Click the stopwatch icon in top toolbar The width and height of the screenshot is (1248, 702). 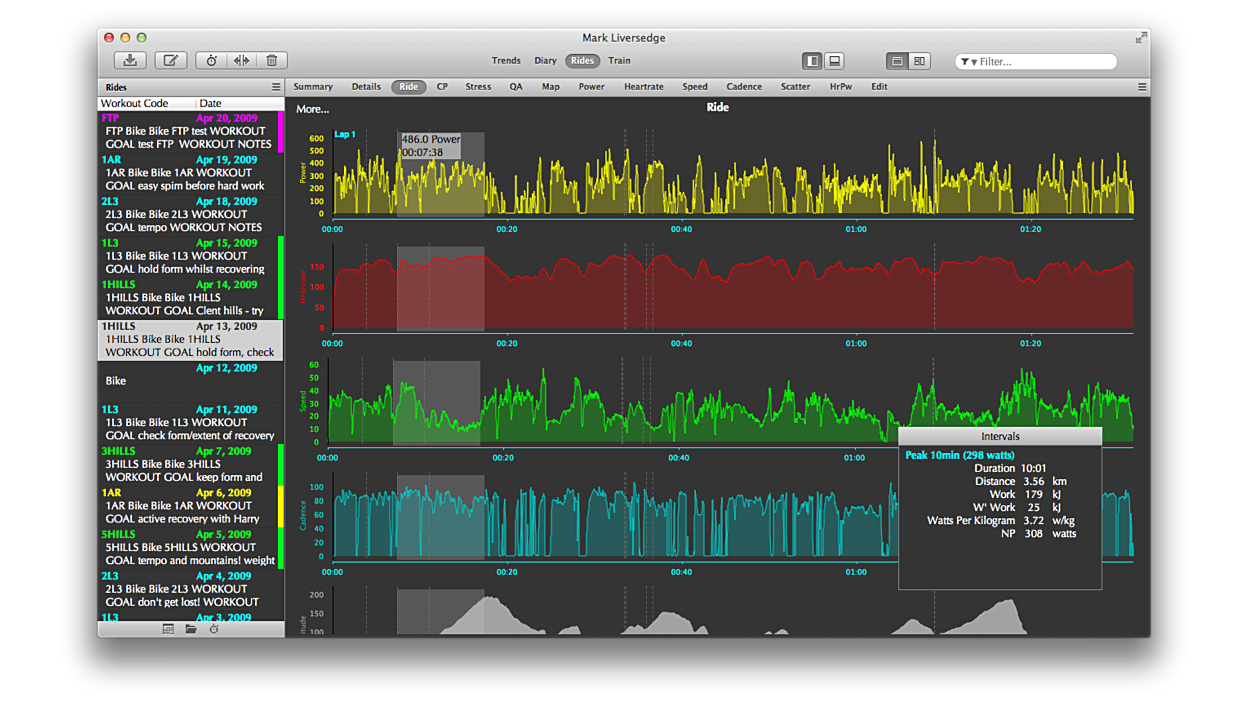pos(212,61)
